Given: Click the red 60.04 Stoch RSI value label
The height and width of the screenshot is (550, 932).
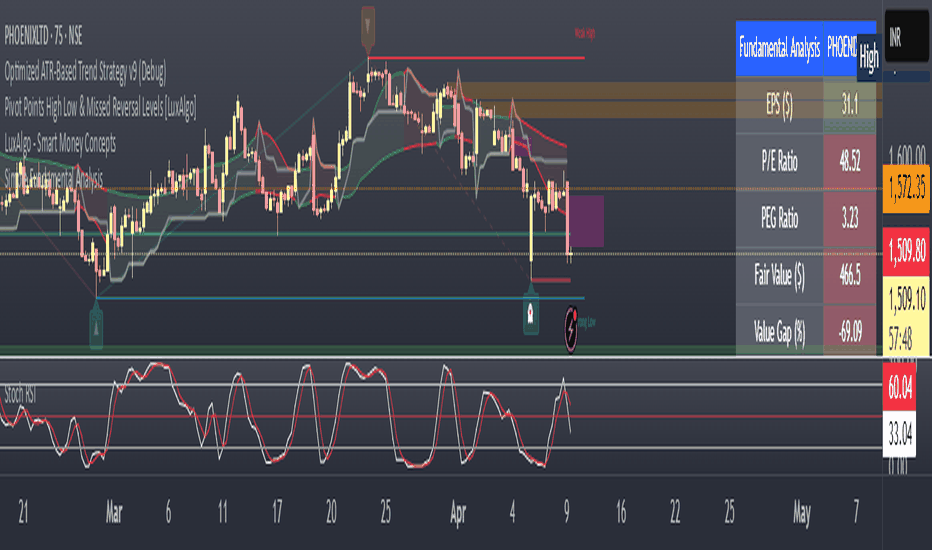Looking at the screenshot, I should click(x=900, y=387).
